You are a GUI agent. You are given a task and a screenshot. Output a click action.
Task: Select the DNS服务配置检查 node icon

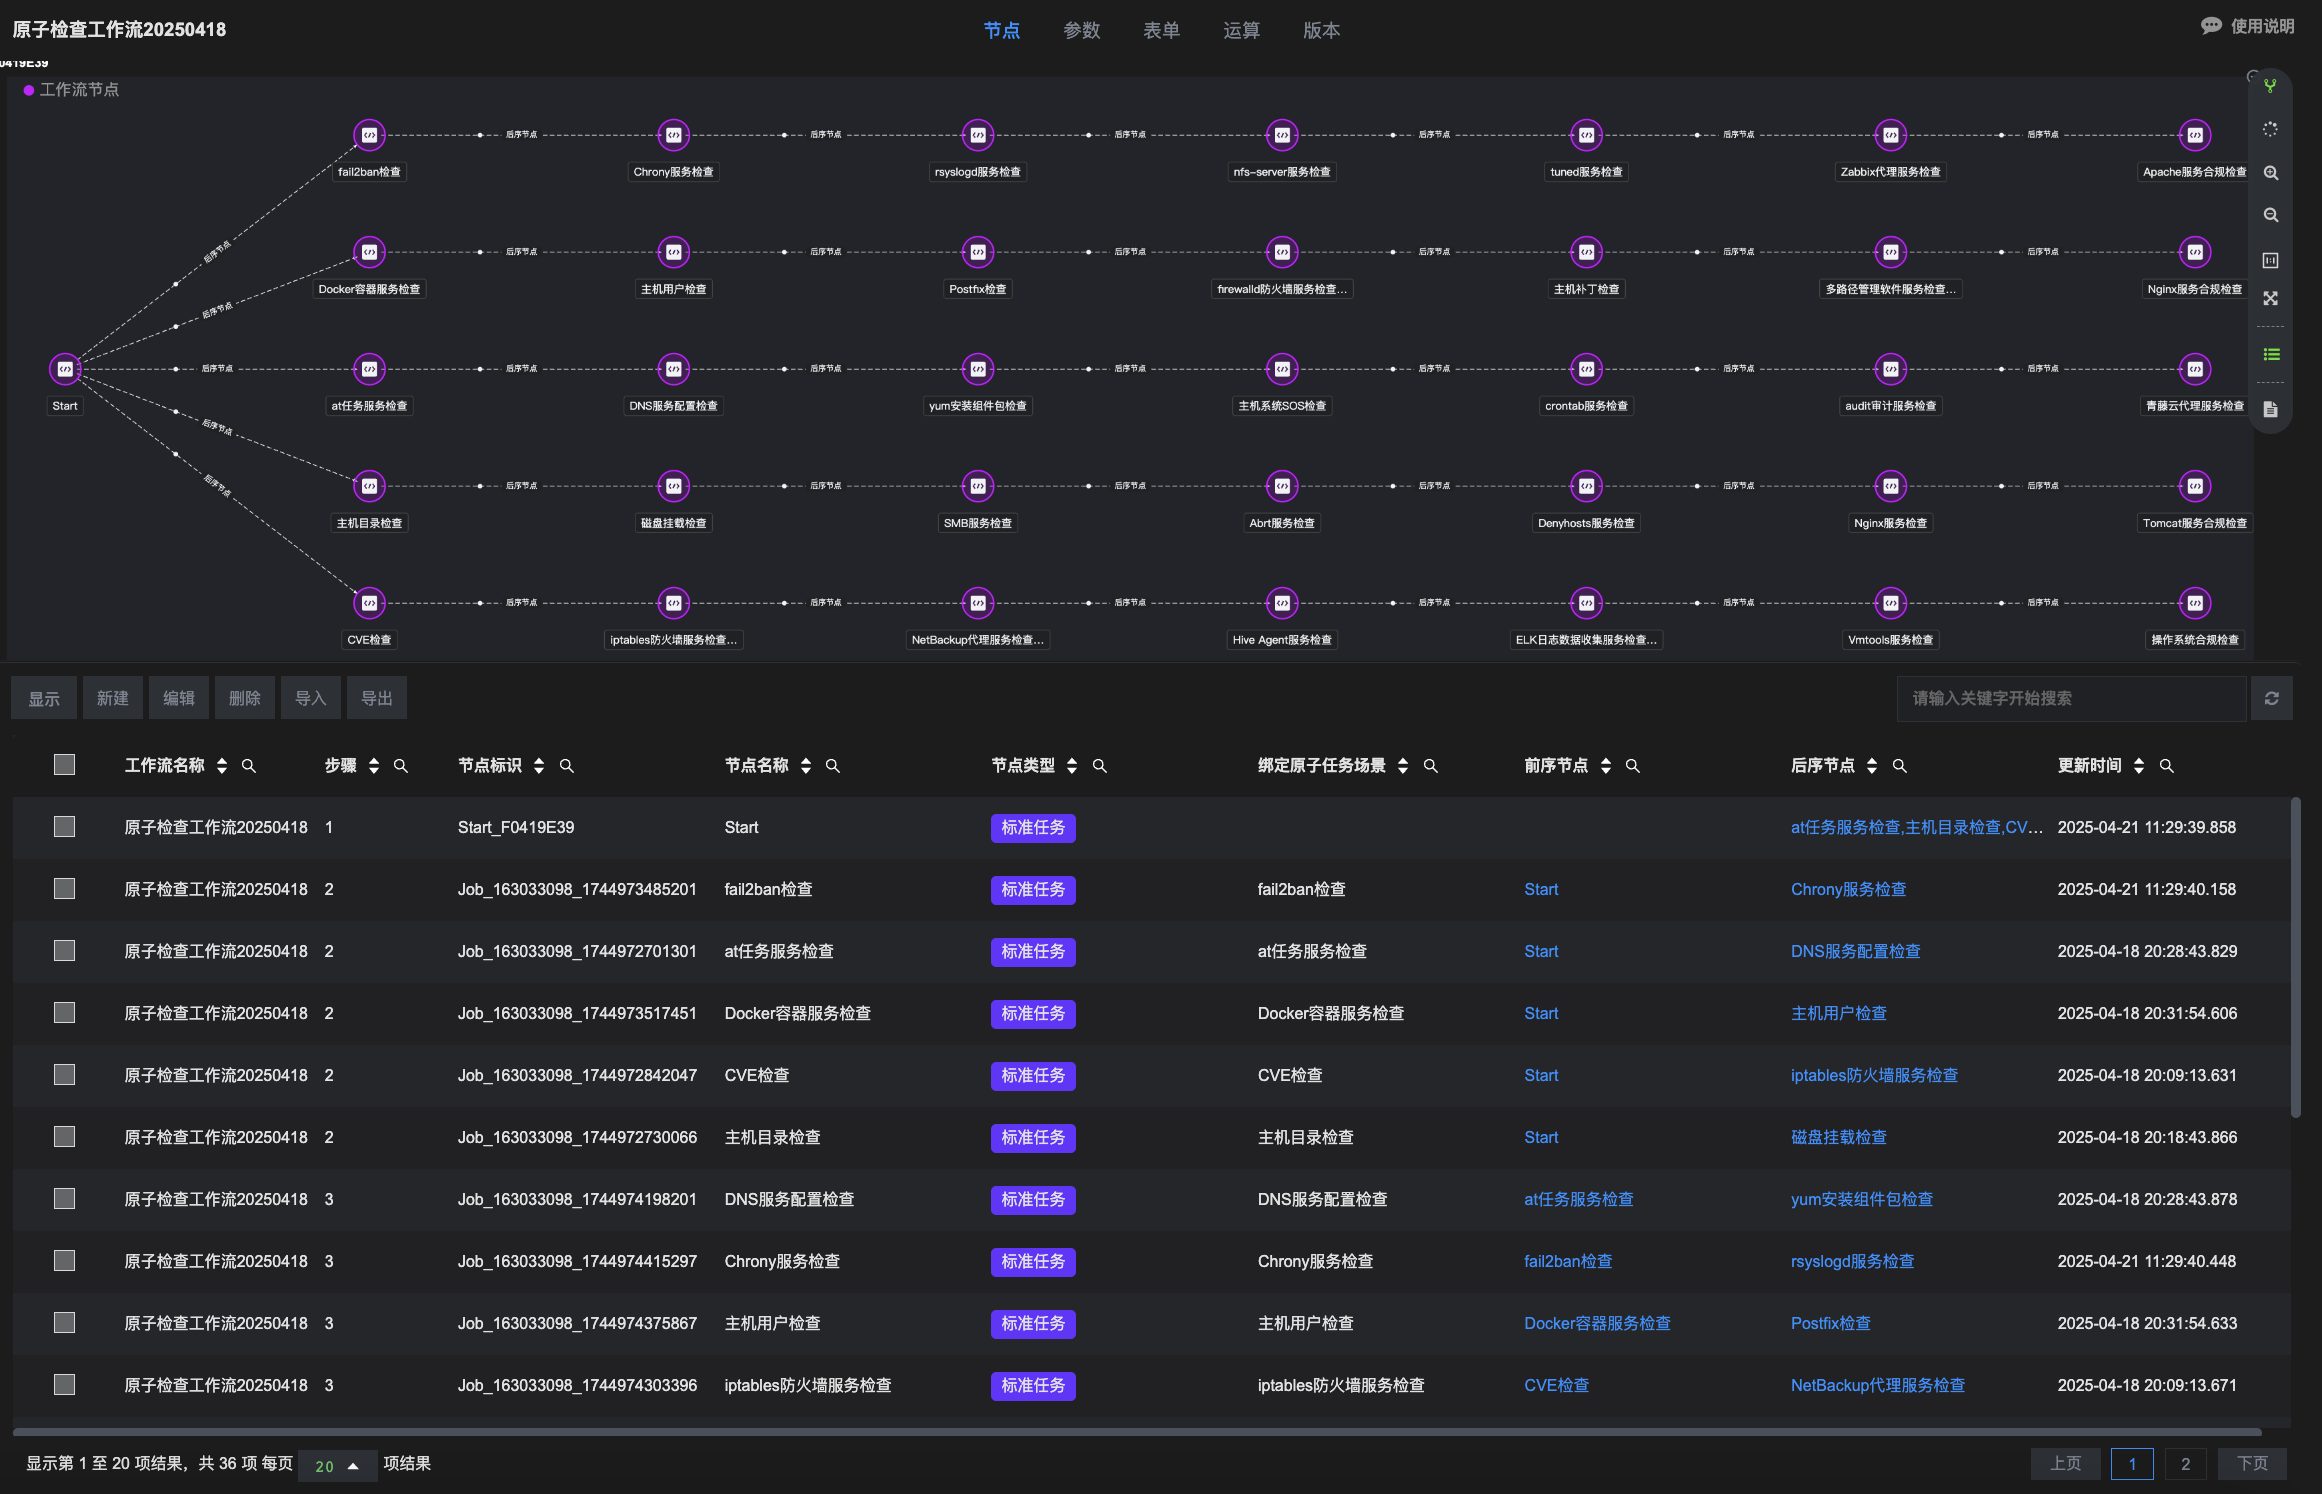673,369
